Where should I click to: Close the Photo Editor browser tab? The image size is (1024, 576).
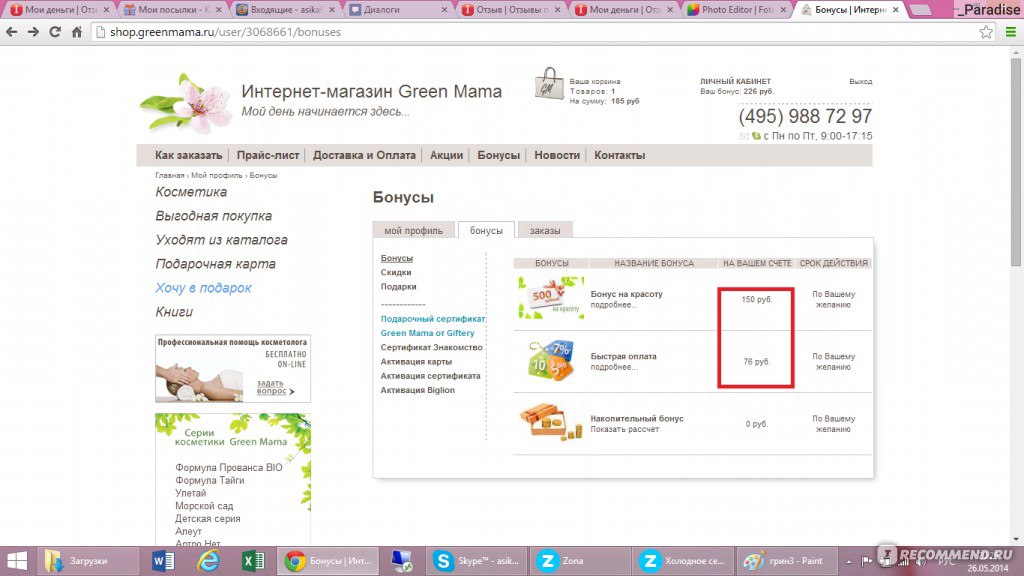pos(783,10)
